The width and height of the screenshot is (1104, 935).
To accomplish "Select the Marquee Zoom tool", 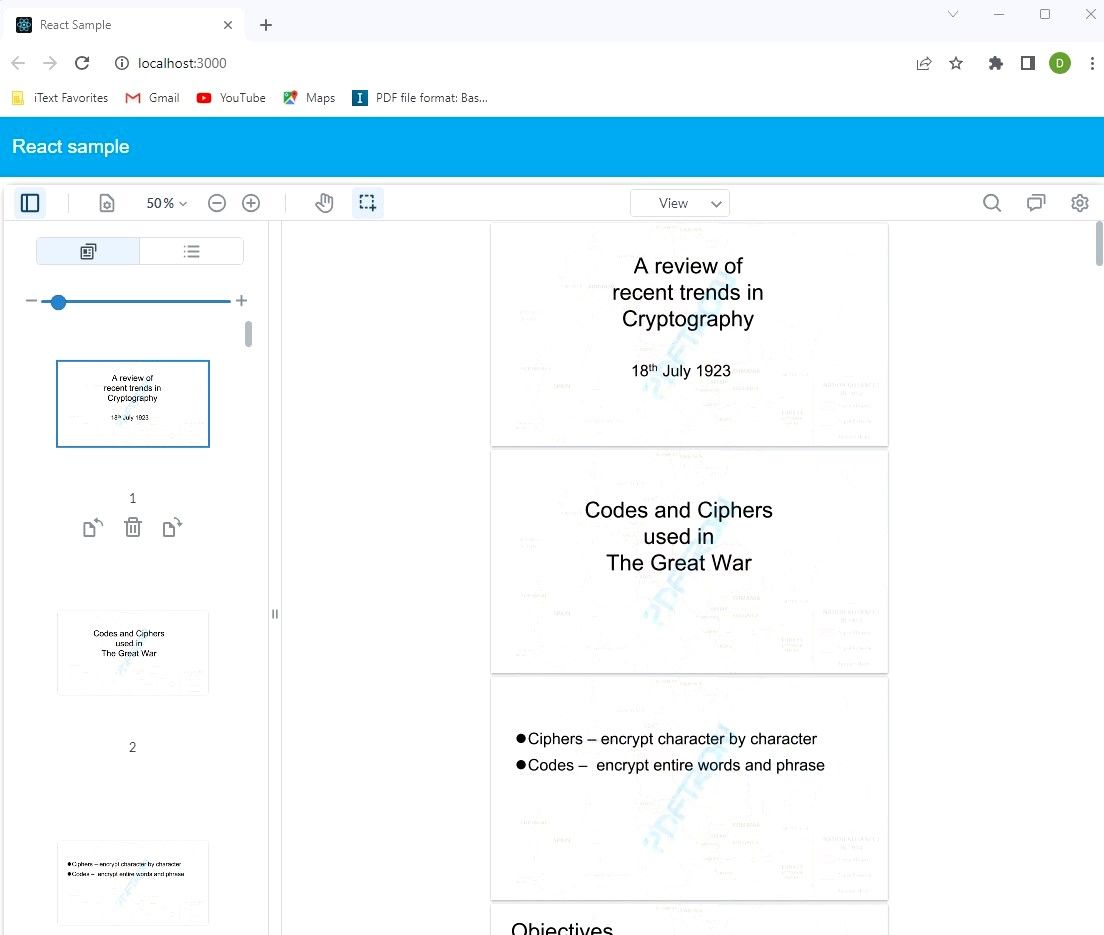I will 367,202.
